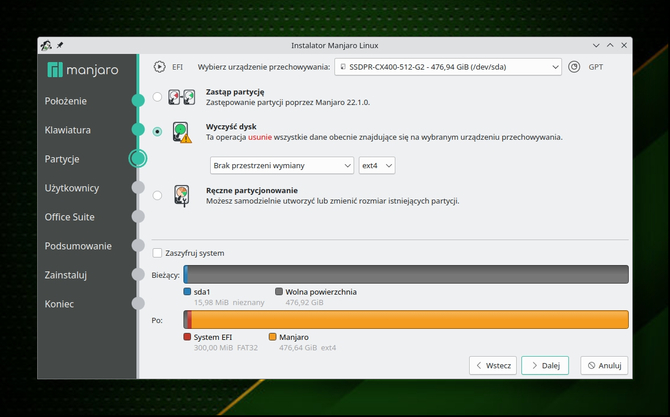Image resolution: width=670 pixels, height=417 pixels.
Task: Click the blue sda1 segment in Bieżący bar
Action: tap(186, 274)
